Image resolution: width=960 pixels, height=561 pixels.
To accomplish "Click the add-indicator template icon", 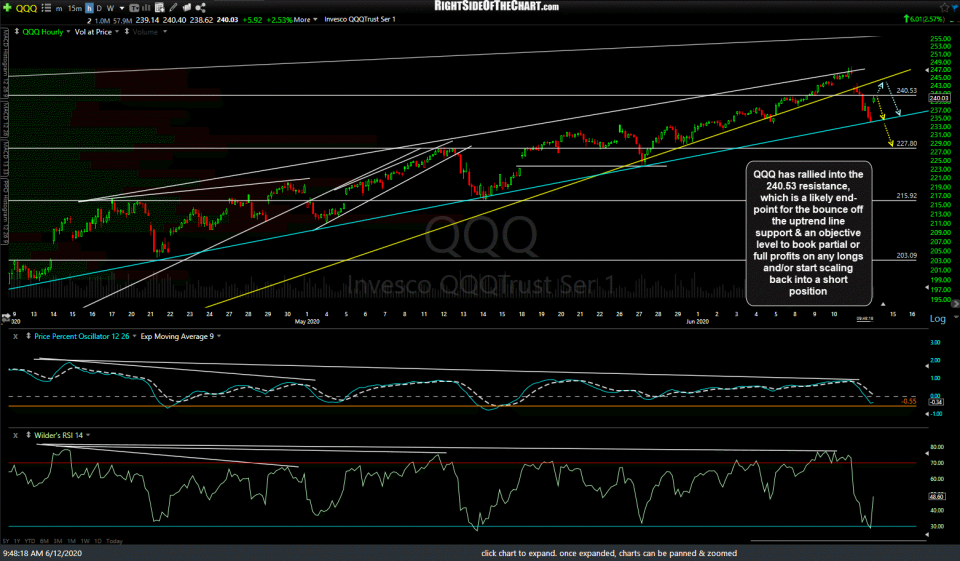I will (x=160, y=8).
